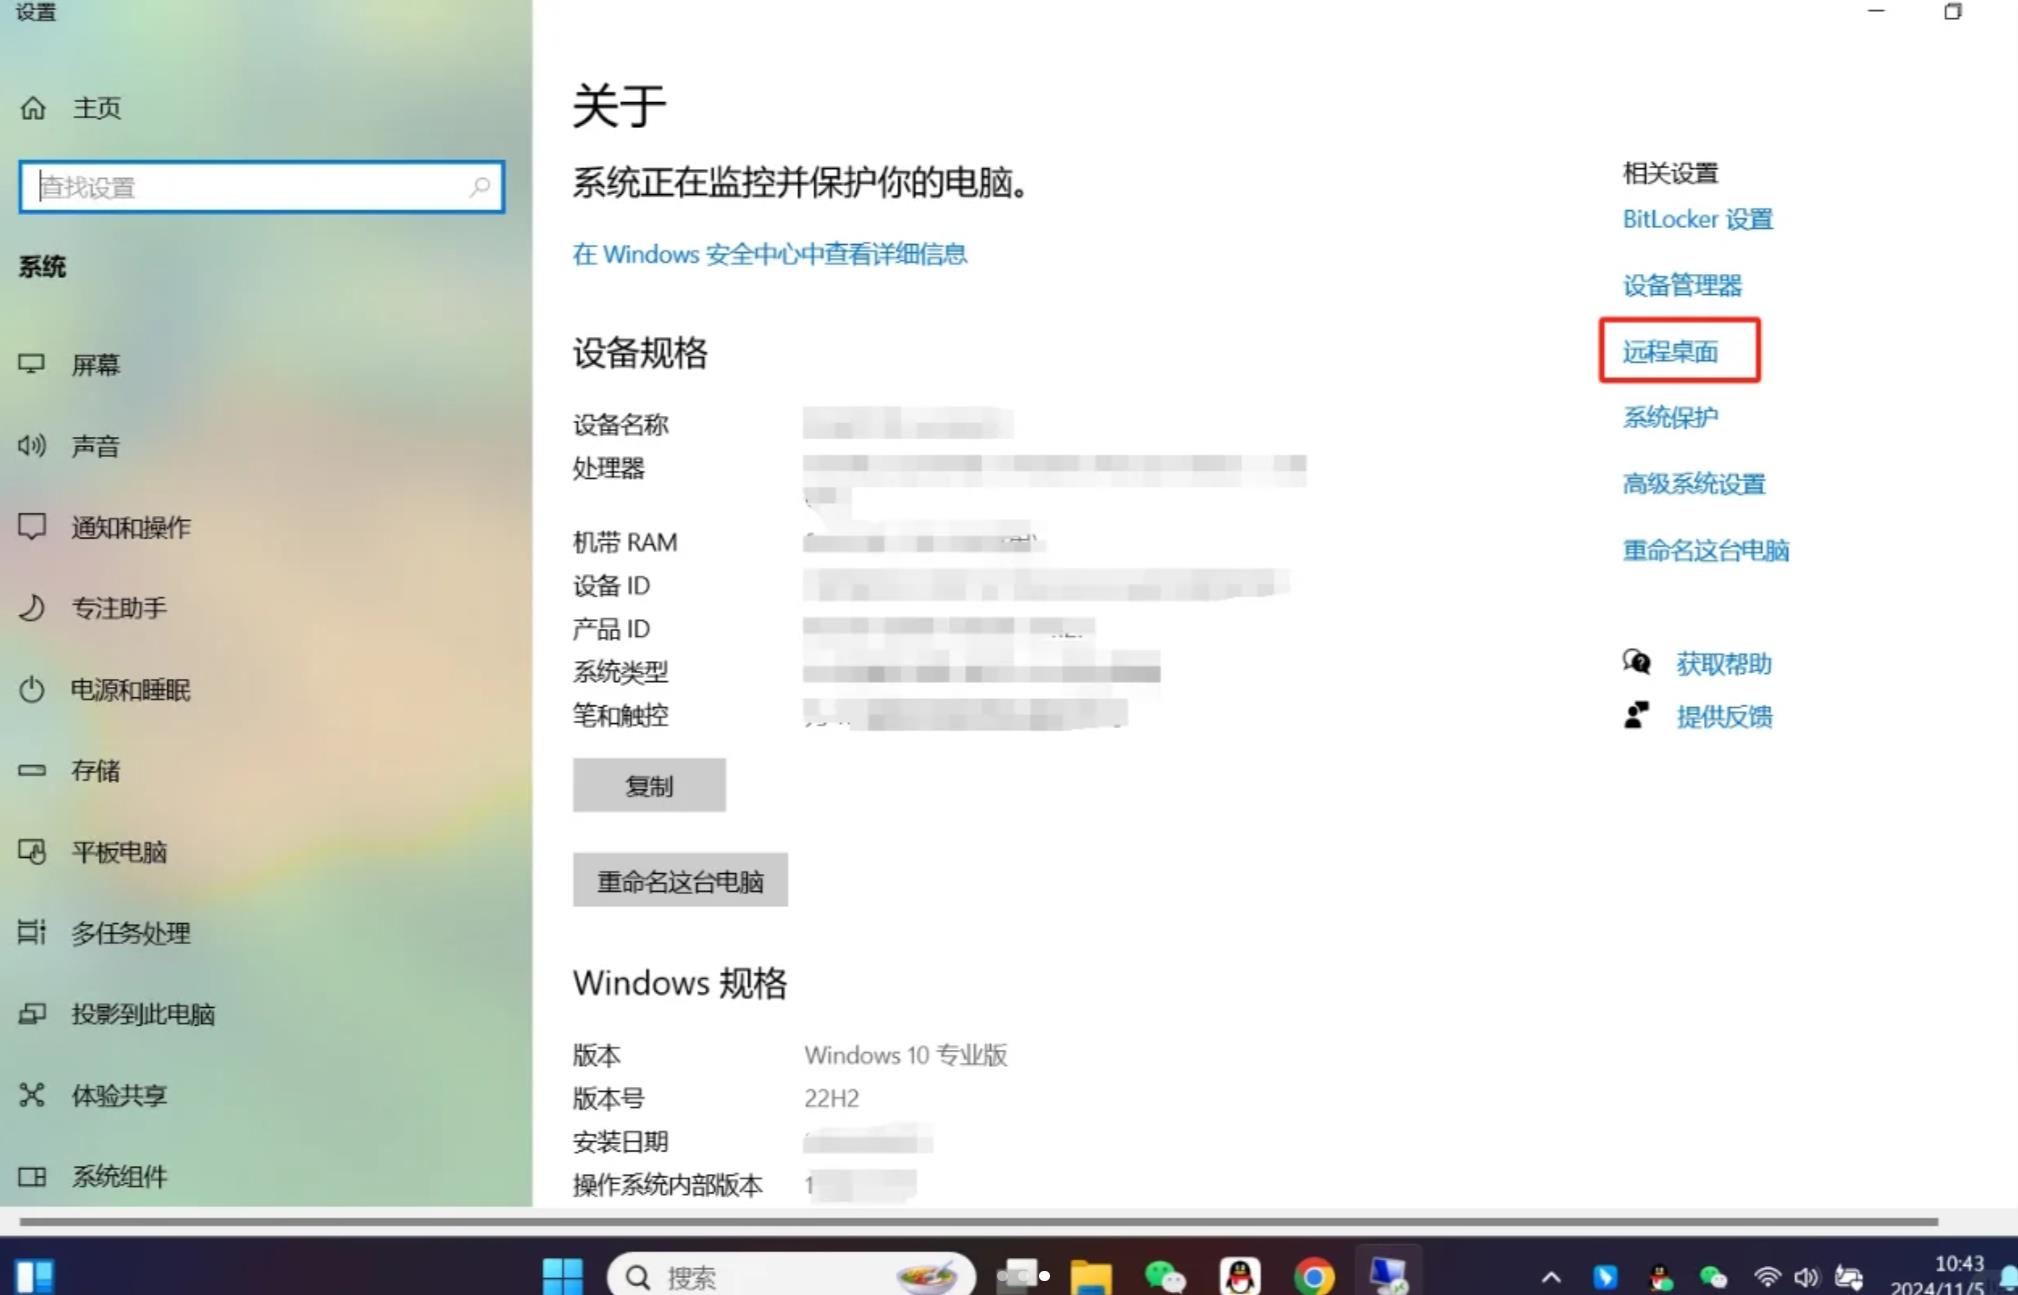Select Tablet (平板电脑) settings entry
This screenshot has height=1295, width=2018.
click(x=119, y=852)
